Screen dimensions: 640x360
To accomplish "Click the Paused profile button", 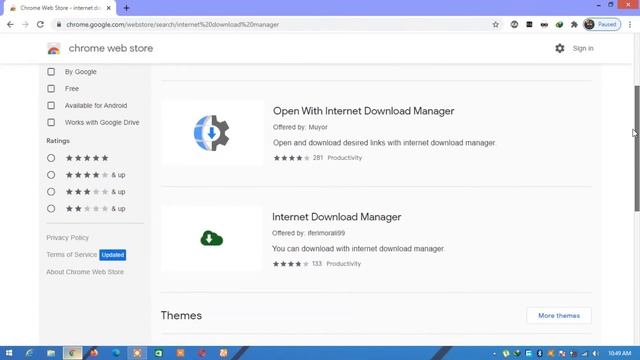I will [x=602, y=24].
